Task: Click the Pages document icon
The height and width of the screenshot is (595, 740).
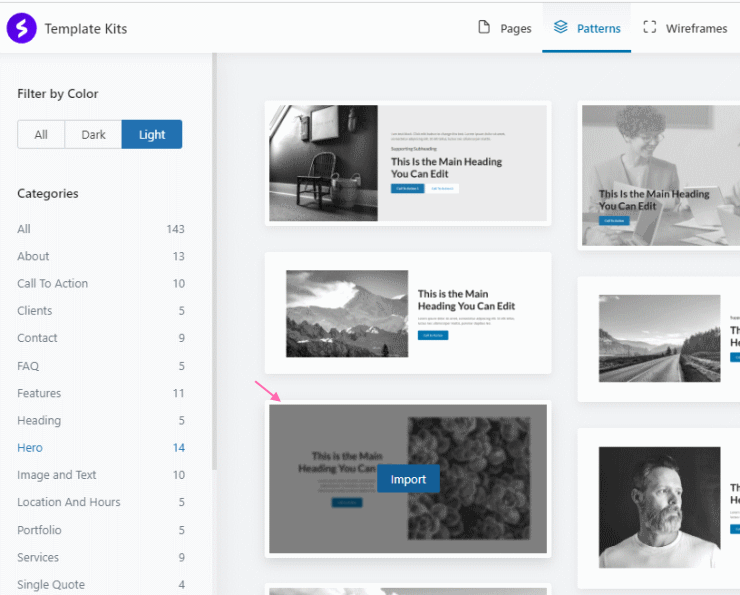Action: [x=484, y=27]
